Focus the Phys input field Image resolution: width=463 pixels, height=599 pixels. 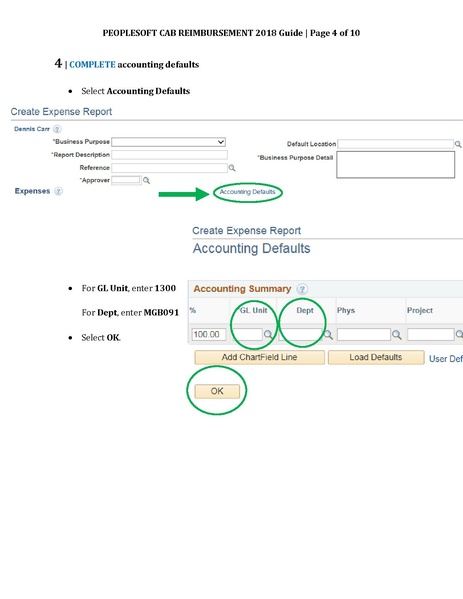pos(364,335)
